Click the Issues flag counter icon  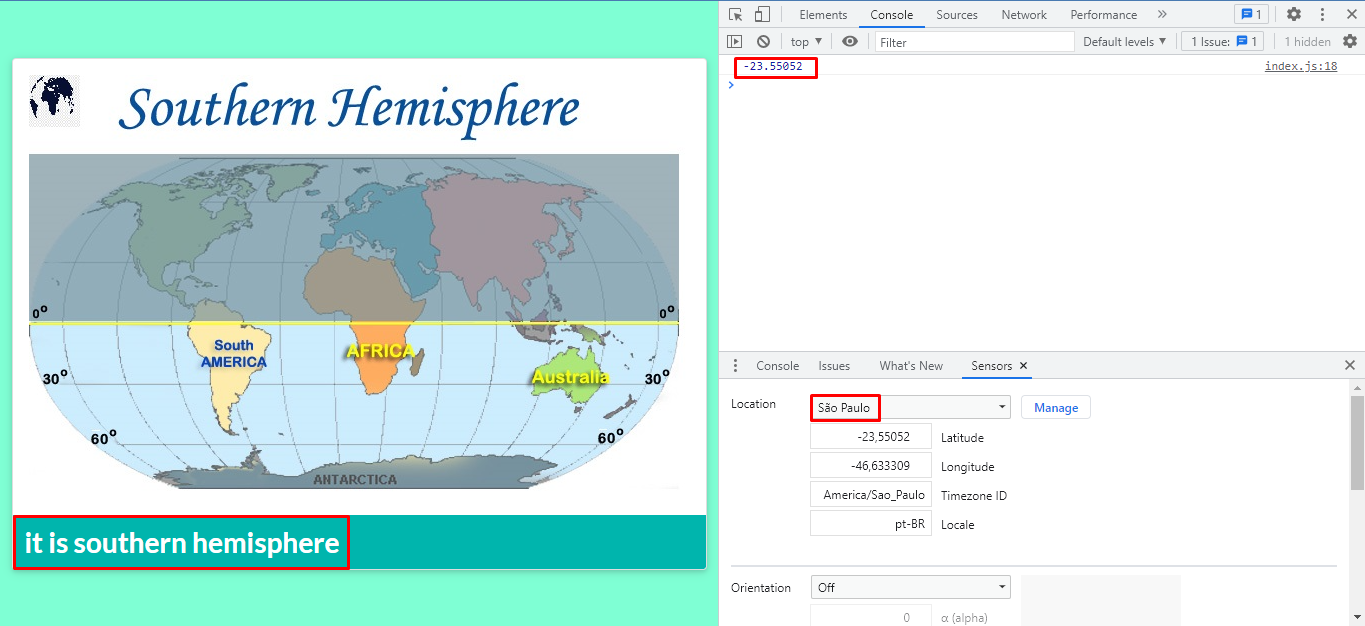click(x=1251, y=14)
